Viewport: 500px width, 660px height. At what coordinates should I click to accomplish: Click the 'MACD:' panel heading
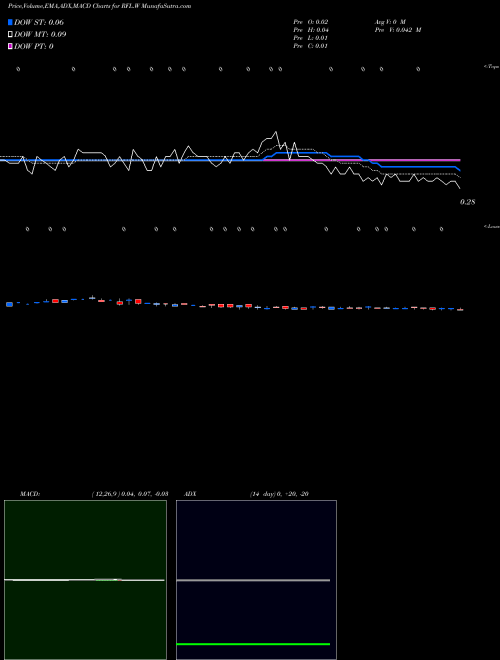(30, 494)
